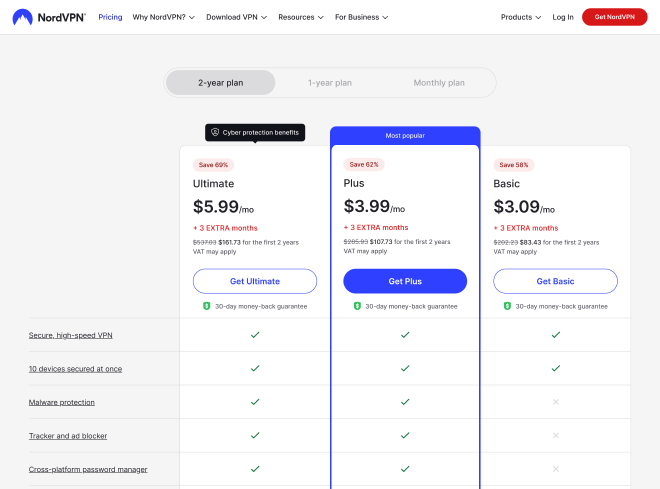Click the Most popular banner above Plus
Image resolution: width=660 pixels, height=489 pixels.
(x=405, y=136)
